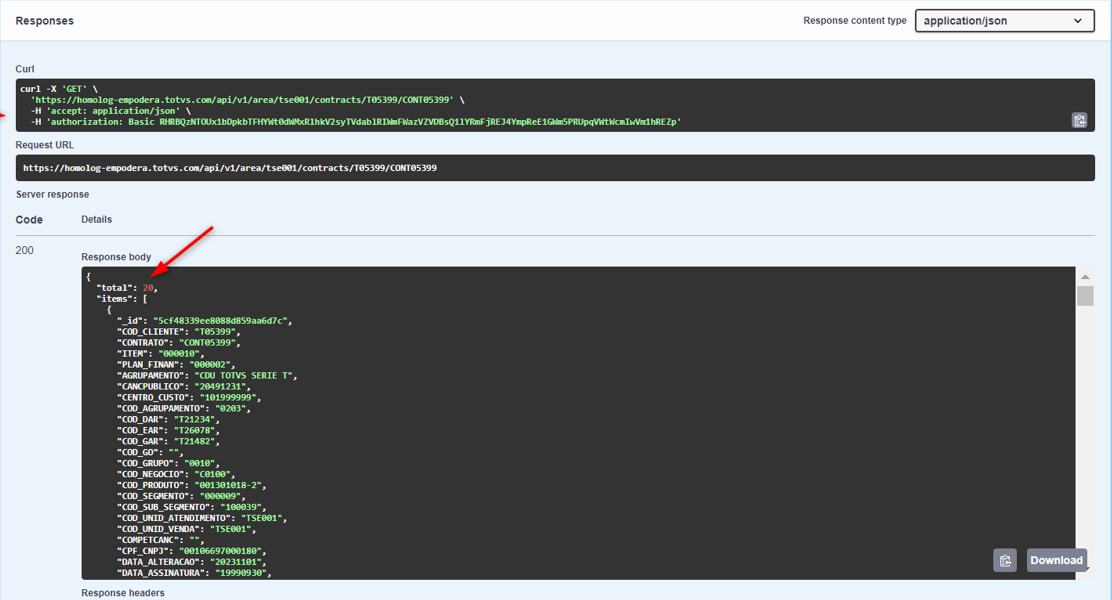The height and width of the screenshot is (600, 1112).
Task: Click the "COD_PRODUTO" value in response
Action: point(229,485)
